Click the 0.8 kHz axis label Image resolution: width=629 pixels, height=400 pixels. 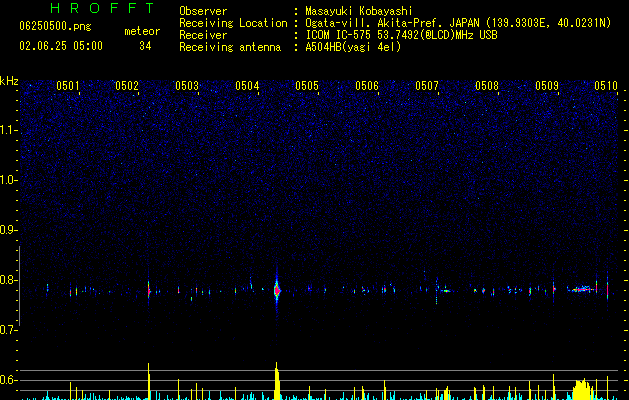pos(8,280)
